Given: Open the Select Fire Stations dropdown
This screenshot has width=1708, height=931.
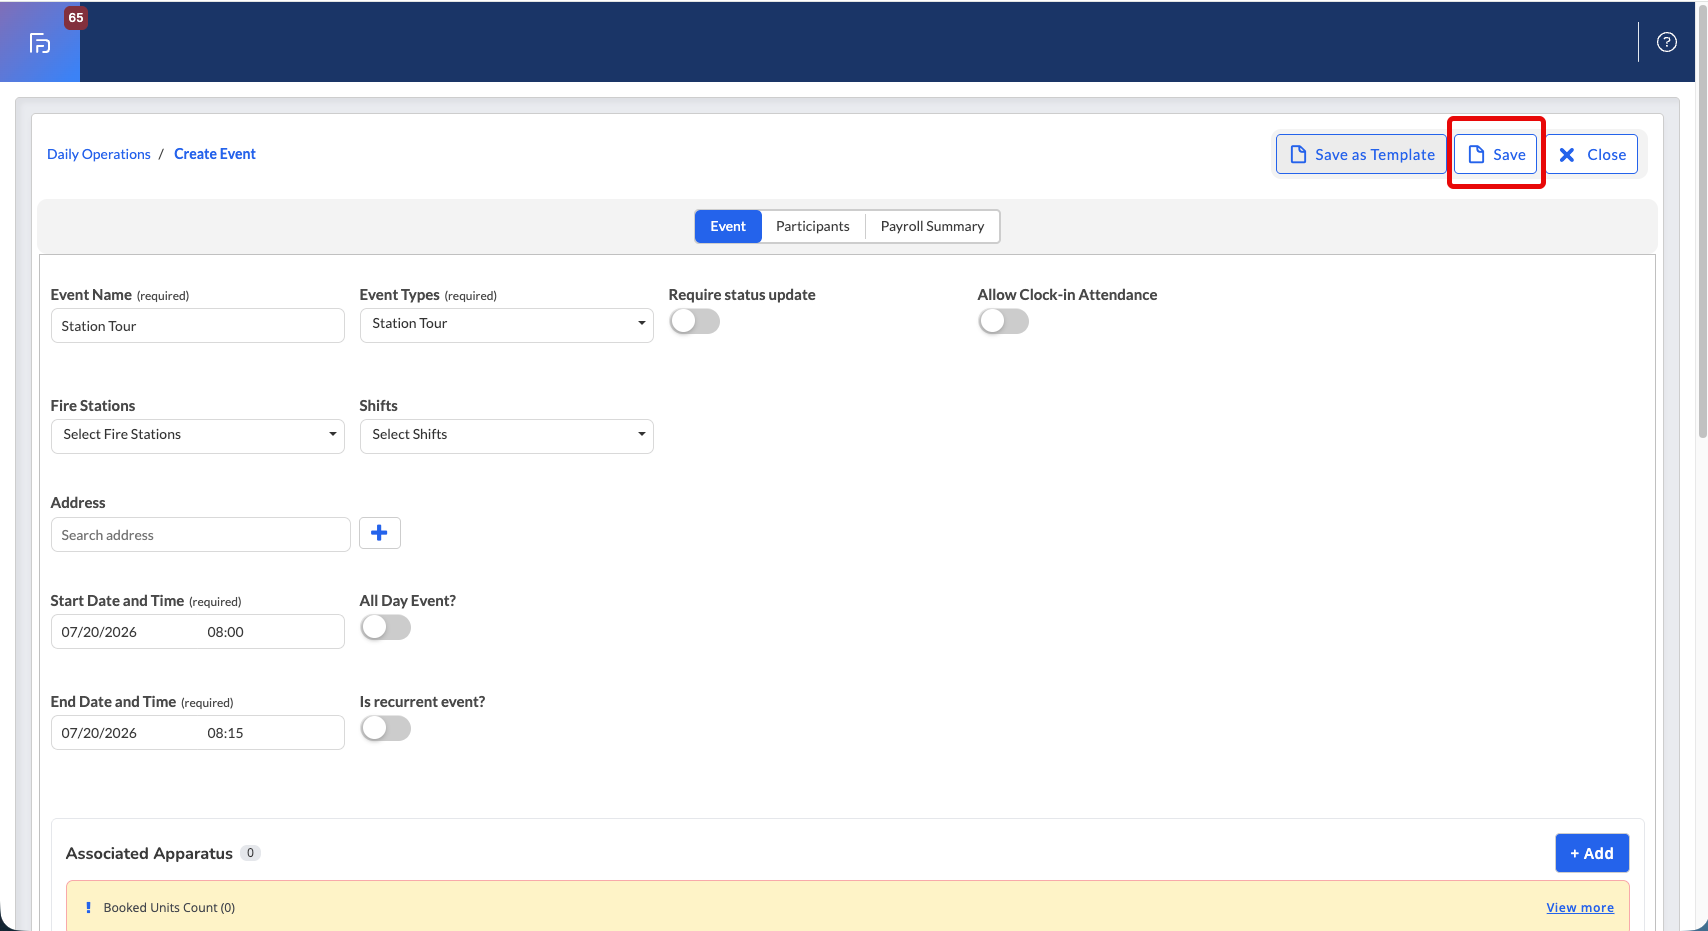Looking at the screenshot, I should pos(198,436).
